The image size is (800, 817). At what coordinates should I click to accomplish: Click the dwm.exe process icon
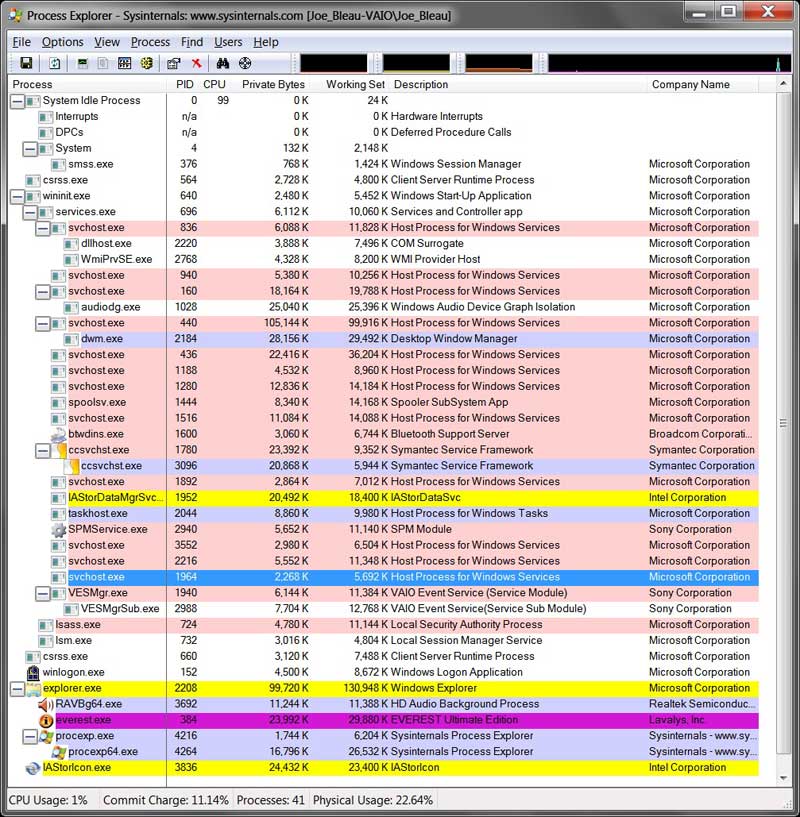coord(71,339)
